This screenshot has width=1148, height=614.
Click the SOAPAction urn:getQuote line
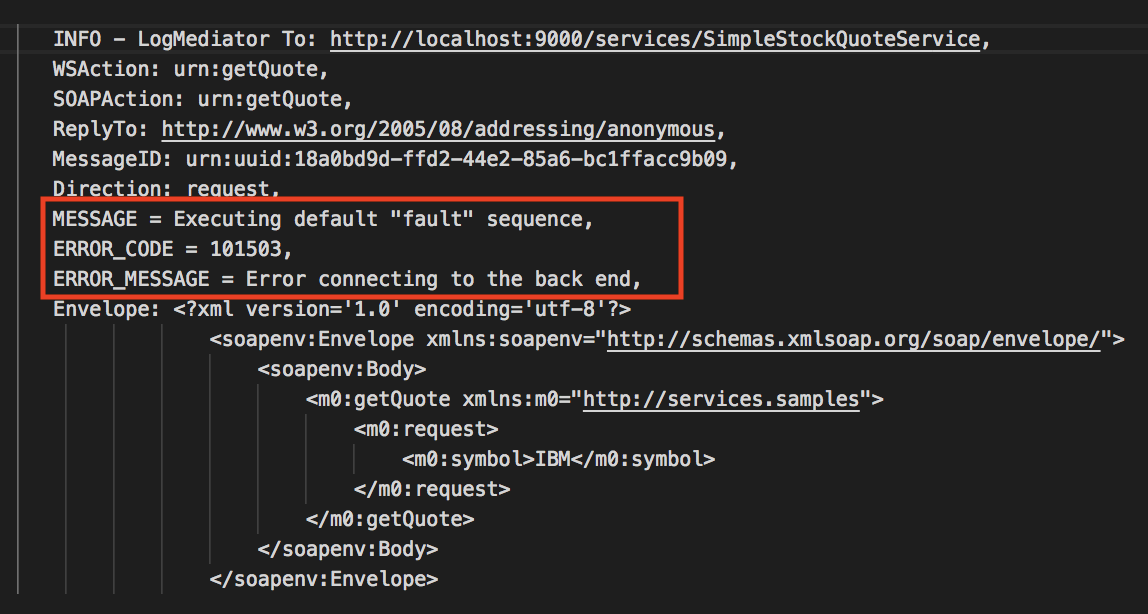202,100
